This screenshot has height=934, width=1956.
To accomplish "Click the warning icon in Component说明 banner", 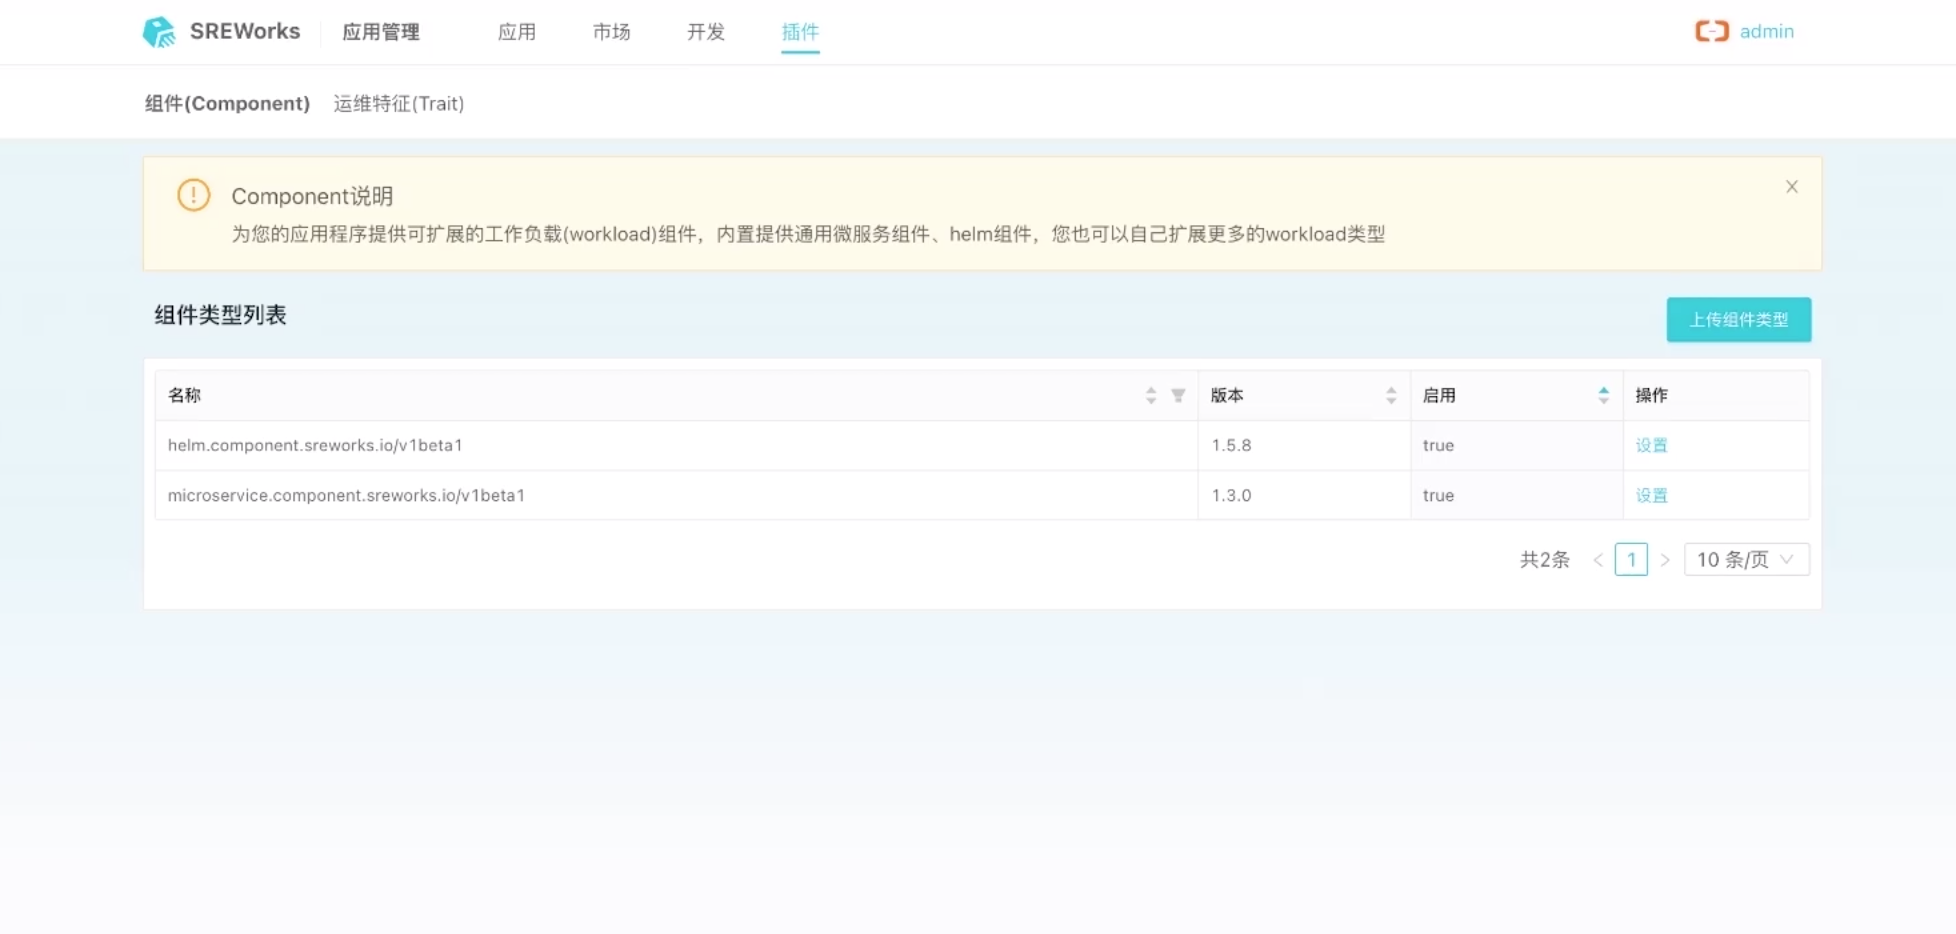I will coord(194,195).
